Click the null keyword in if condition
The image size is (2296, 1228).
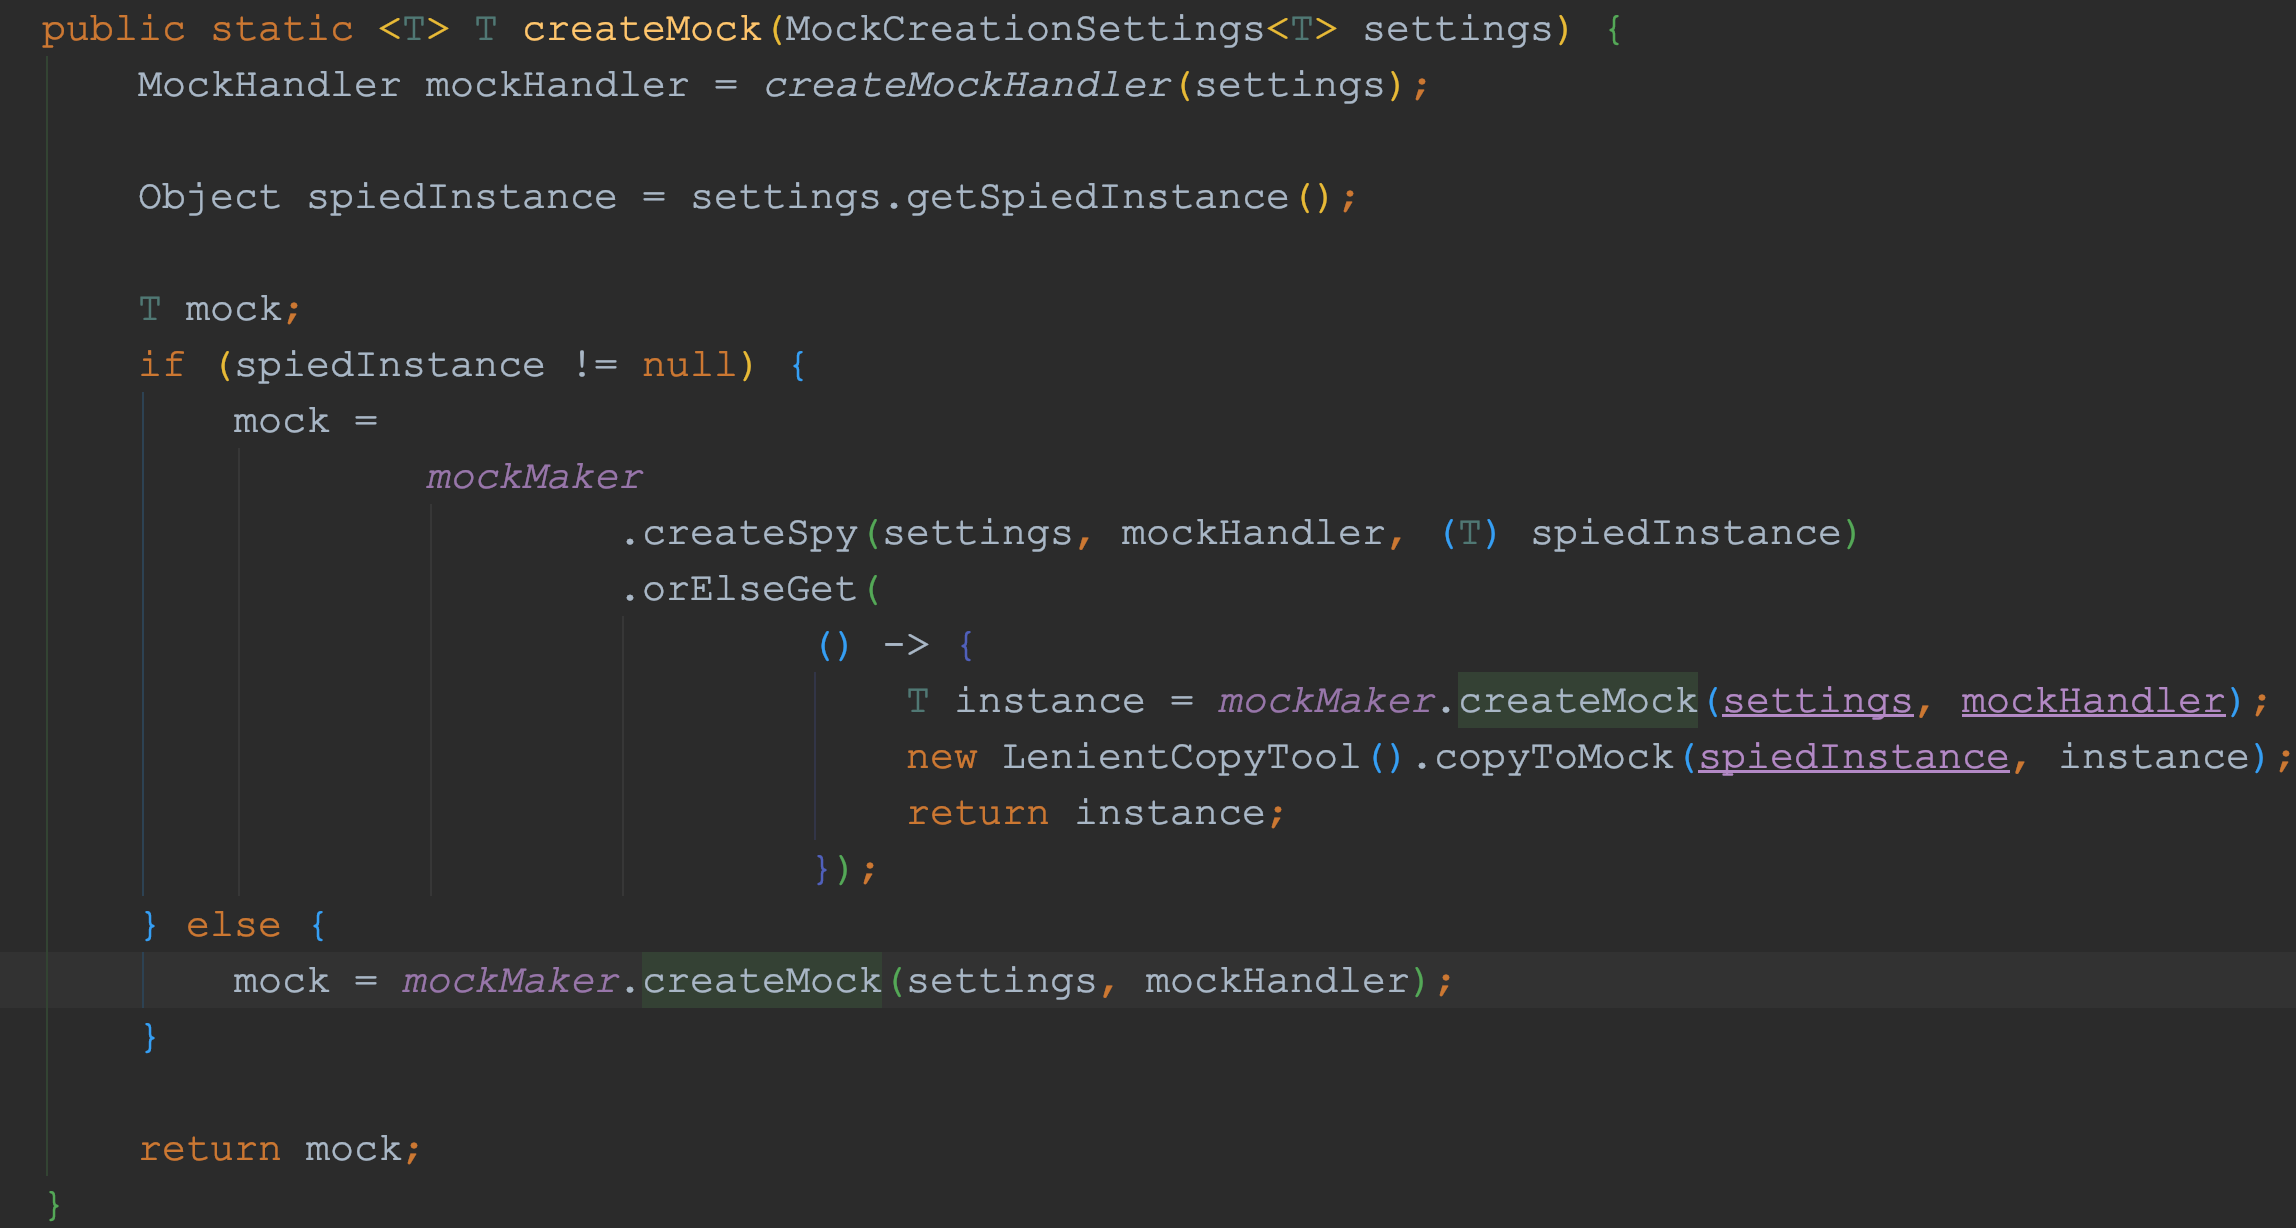click(688, 365)
